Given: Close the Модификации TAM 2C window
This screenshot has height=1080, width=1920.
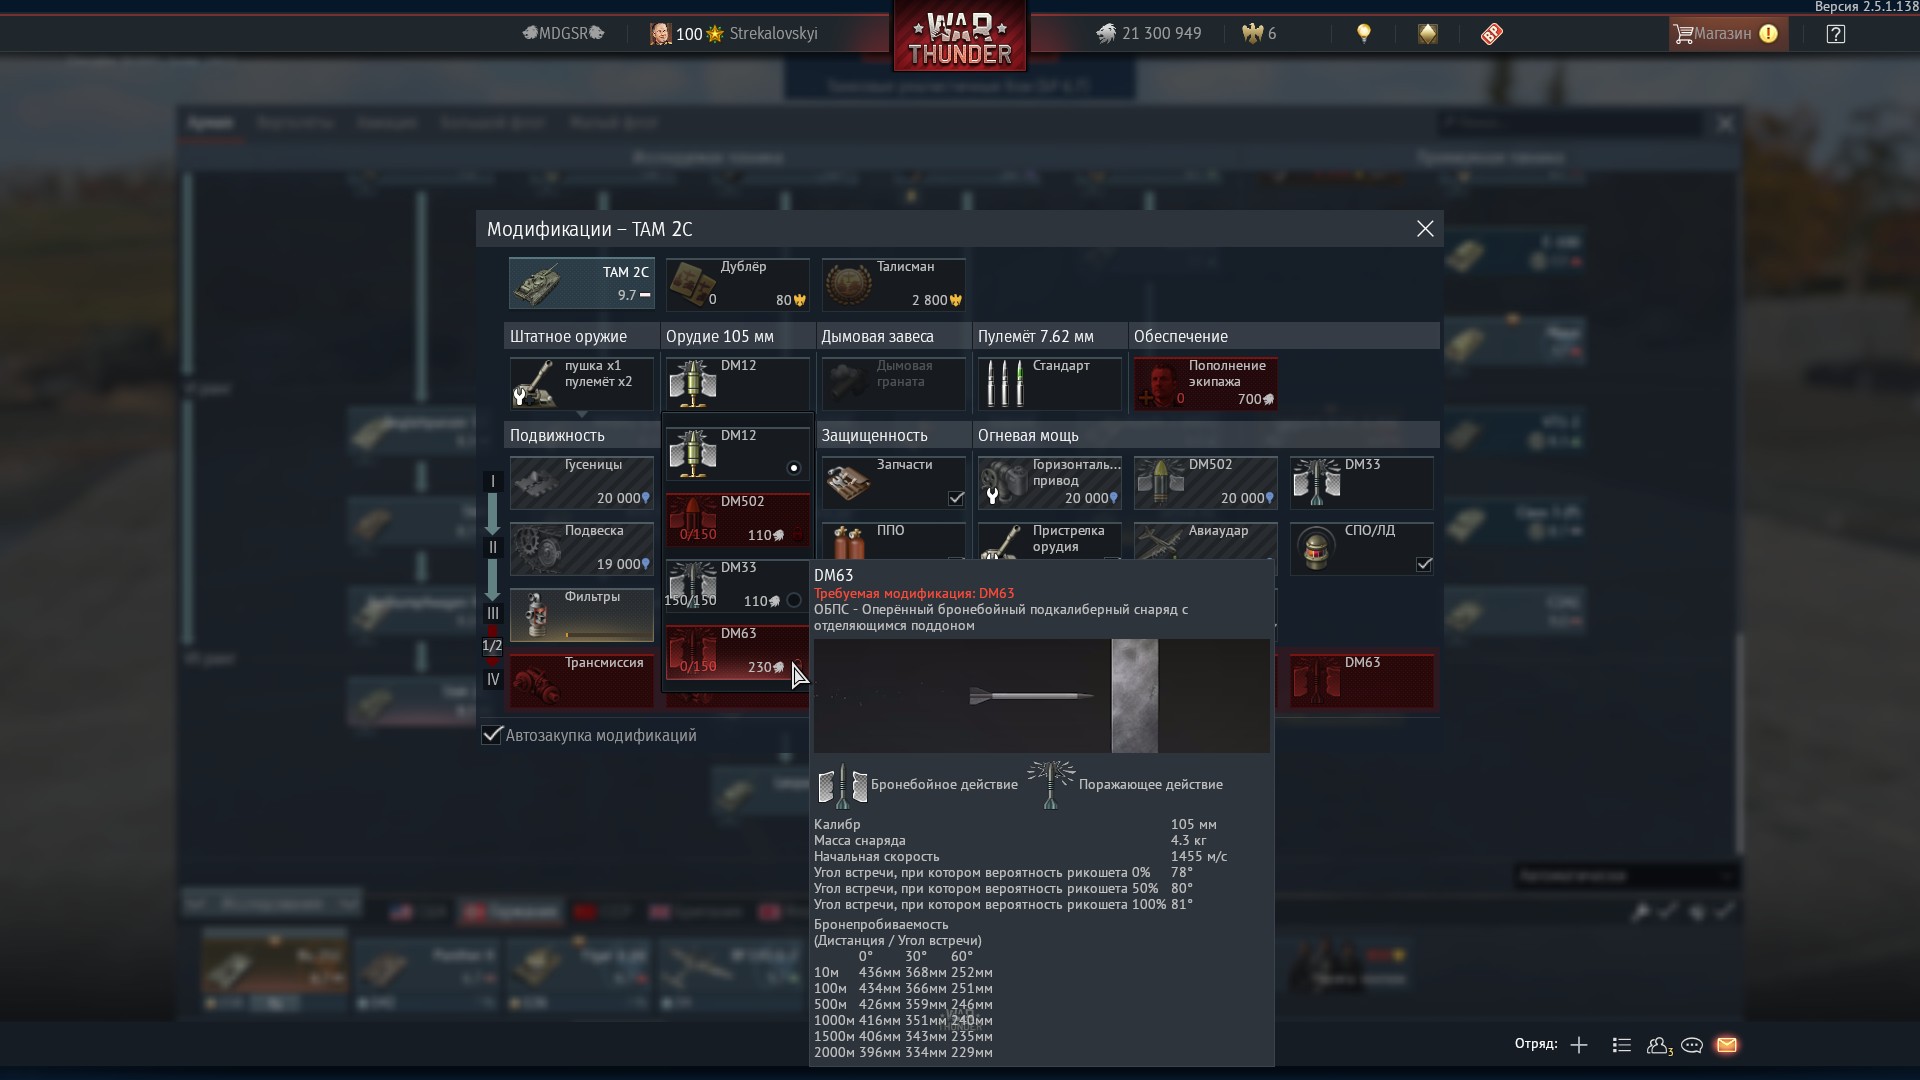Looking at the screenshot, I should click(1425, 229).
